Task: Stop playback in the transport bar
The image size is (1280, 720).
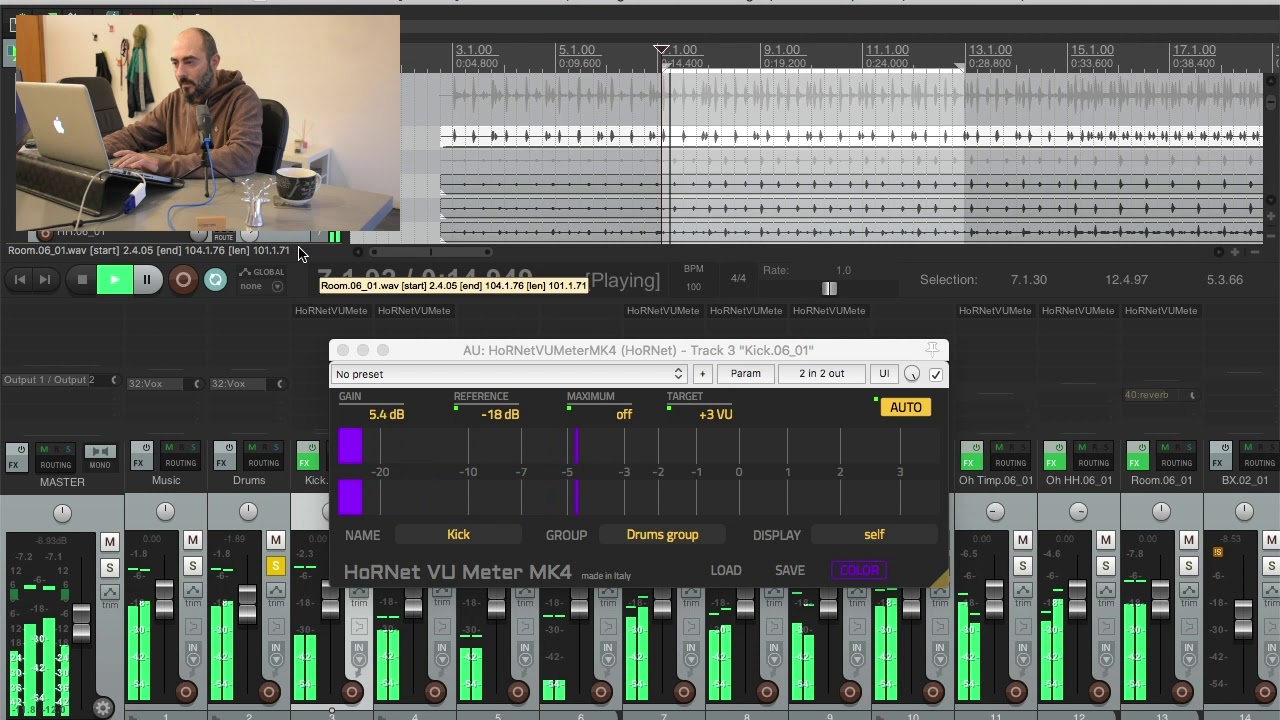Action: (82, 280)
